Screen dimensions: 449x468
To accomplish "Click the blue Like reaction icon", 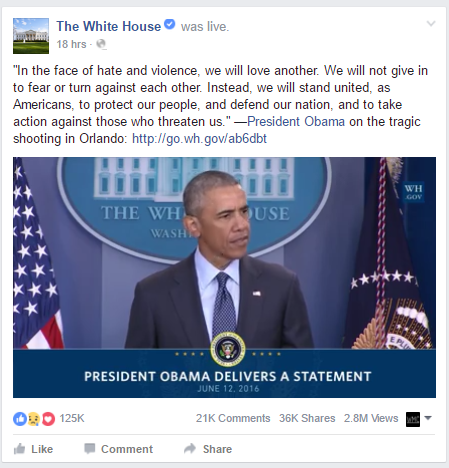I will pyautogui.click(x=20, y=419).
